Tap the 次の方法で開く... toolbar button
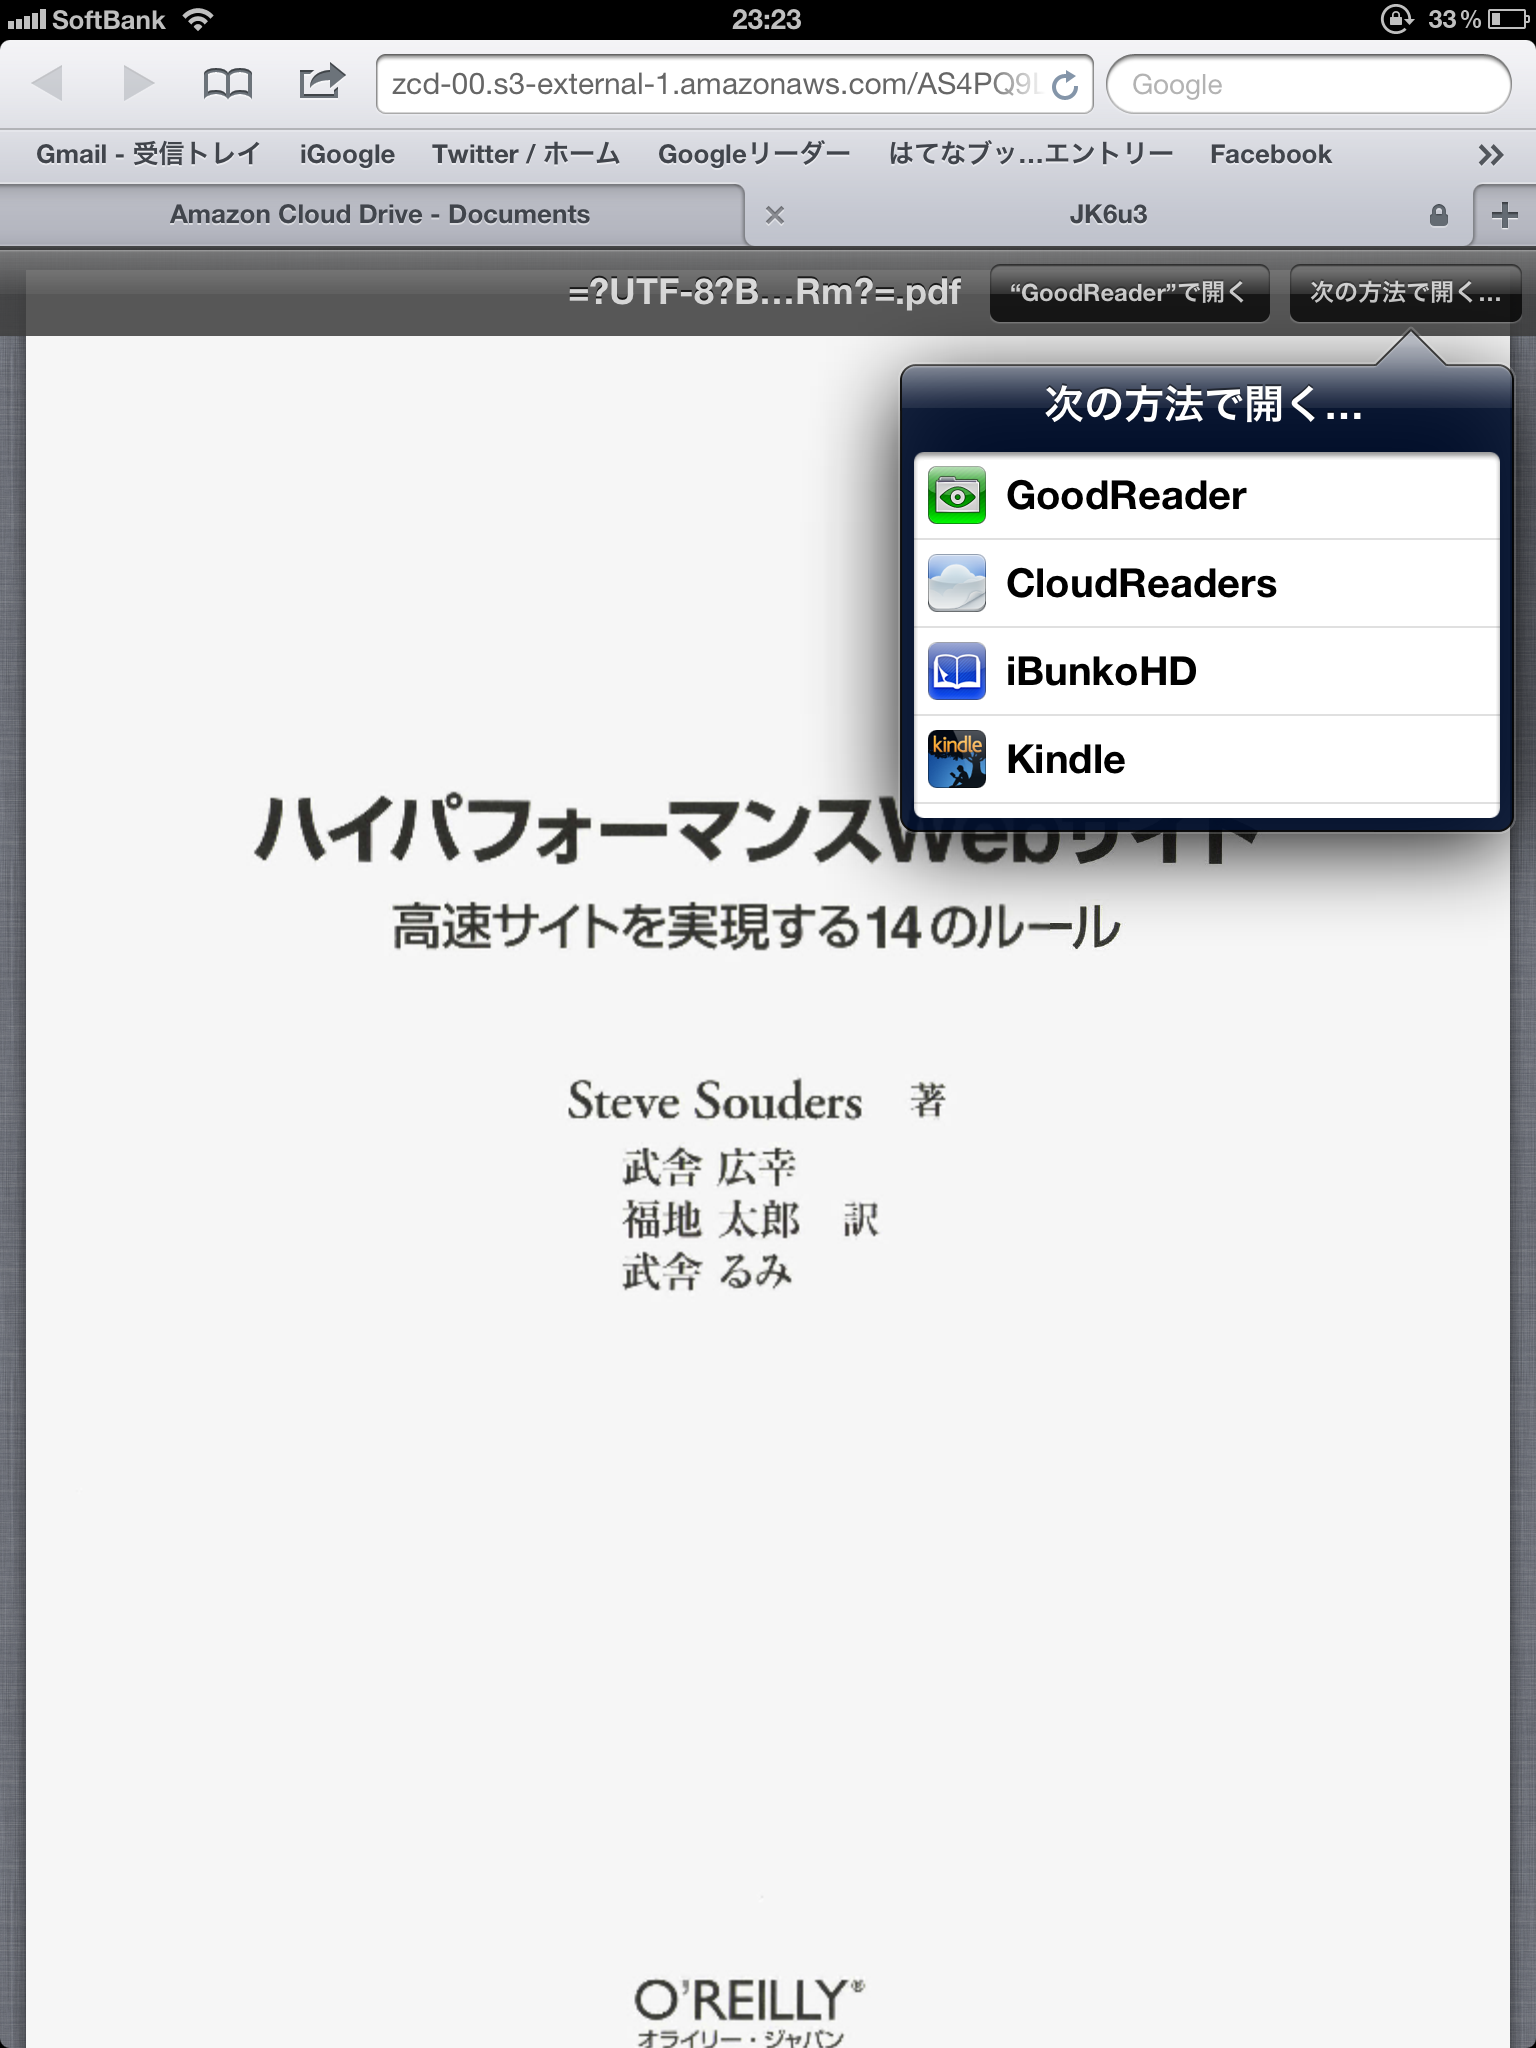The height and width of the screenshot is (2048, 1536). pyautogui.click(x=1405, y=293)
